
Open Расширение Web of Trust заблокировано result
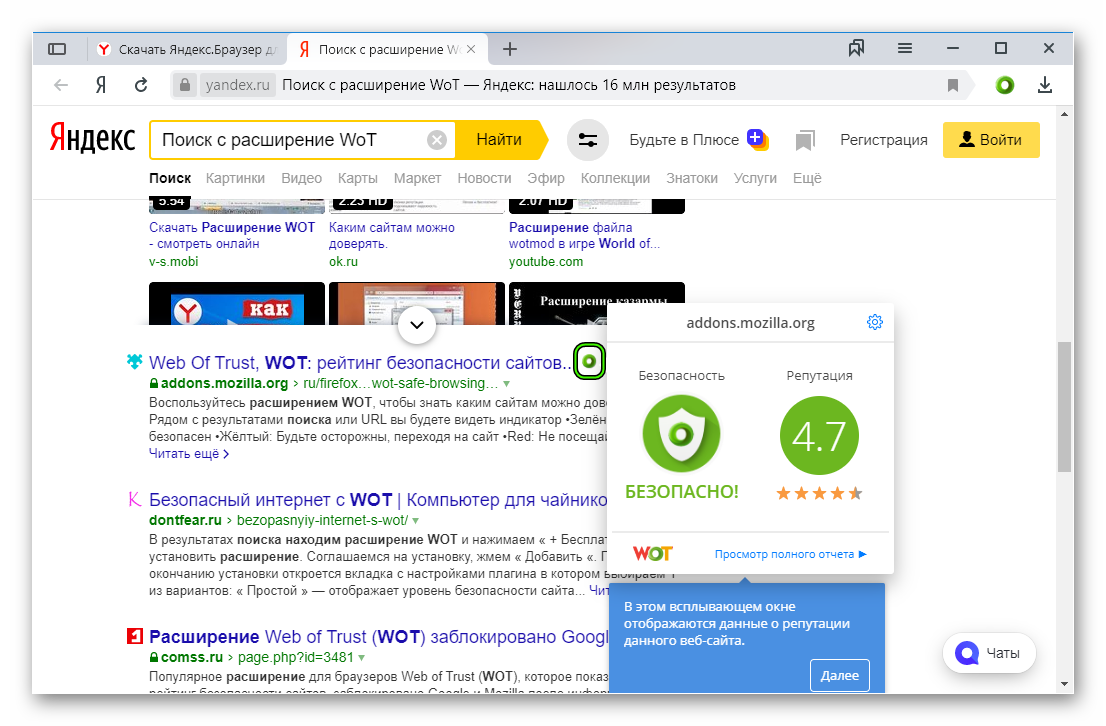pyautogui.click(x=378, y=637)
